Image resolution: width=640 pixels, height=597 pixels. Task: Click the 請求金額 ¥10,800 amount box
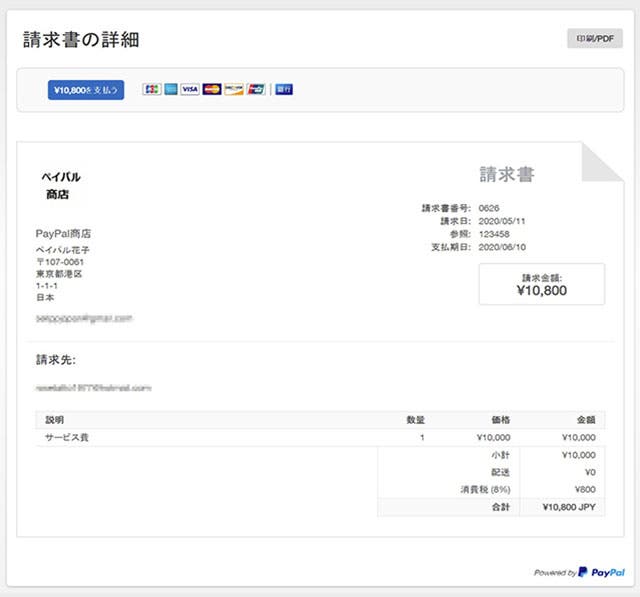541,284
